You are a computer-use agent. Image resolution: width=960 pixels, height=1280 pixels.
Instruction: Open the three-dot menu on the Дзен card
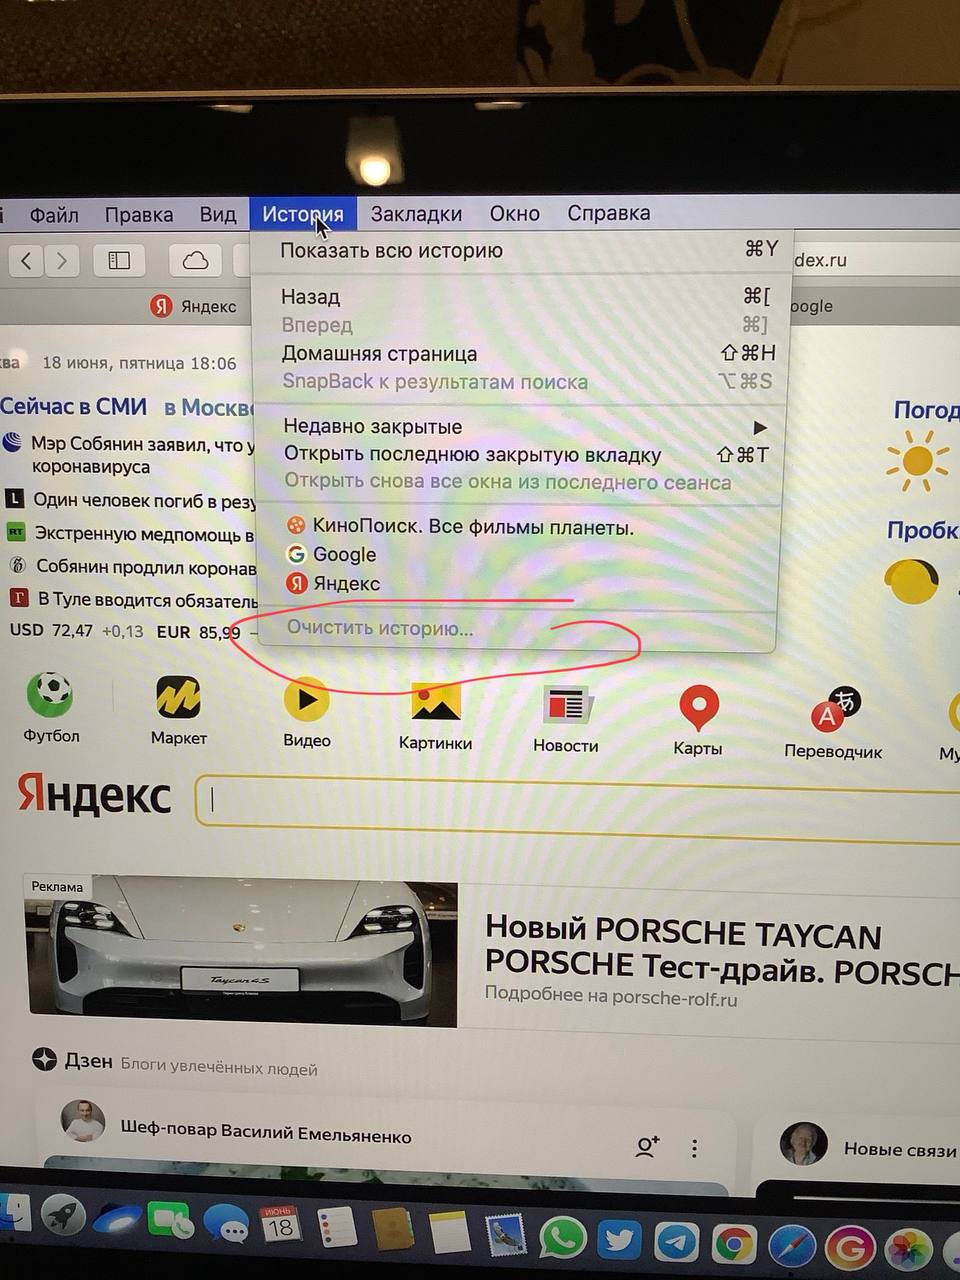(x=694, y=1148)
